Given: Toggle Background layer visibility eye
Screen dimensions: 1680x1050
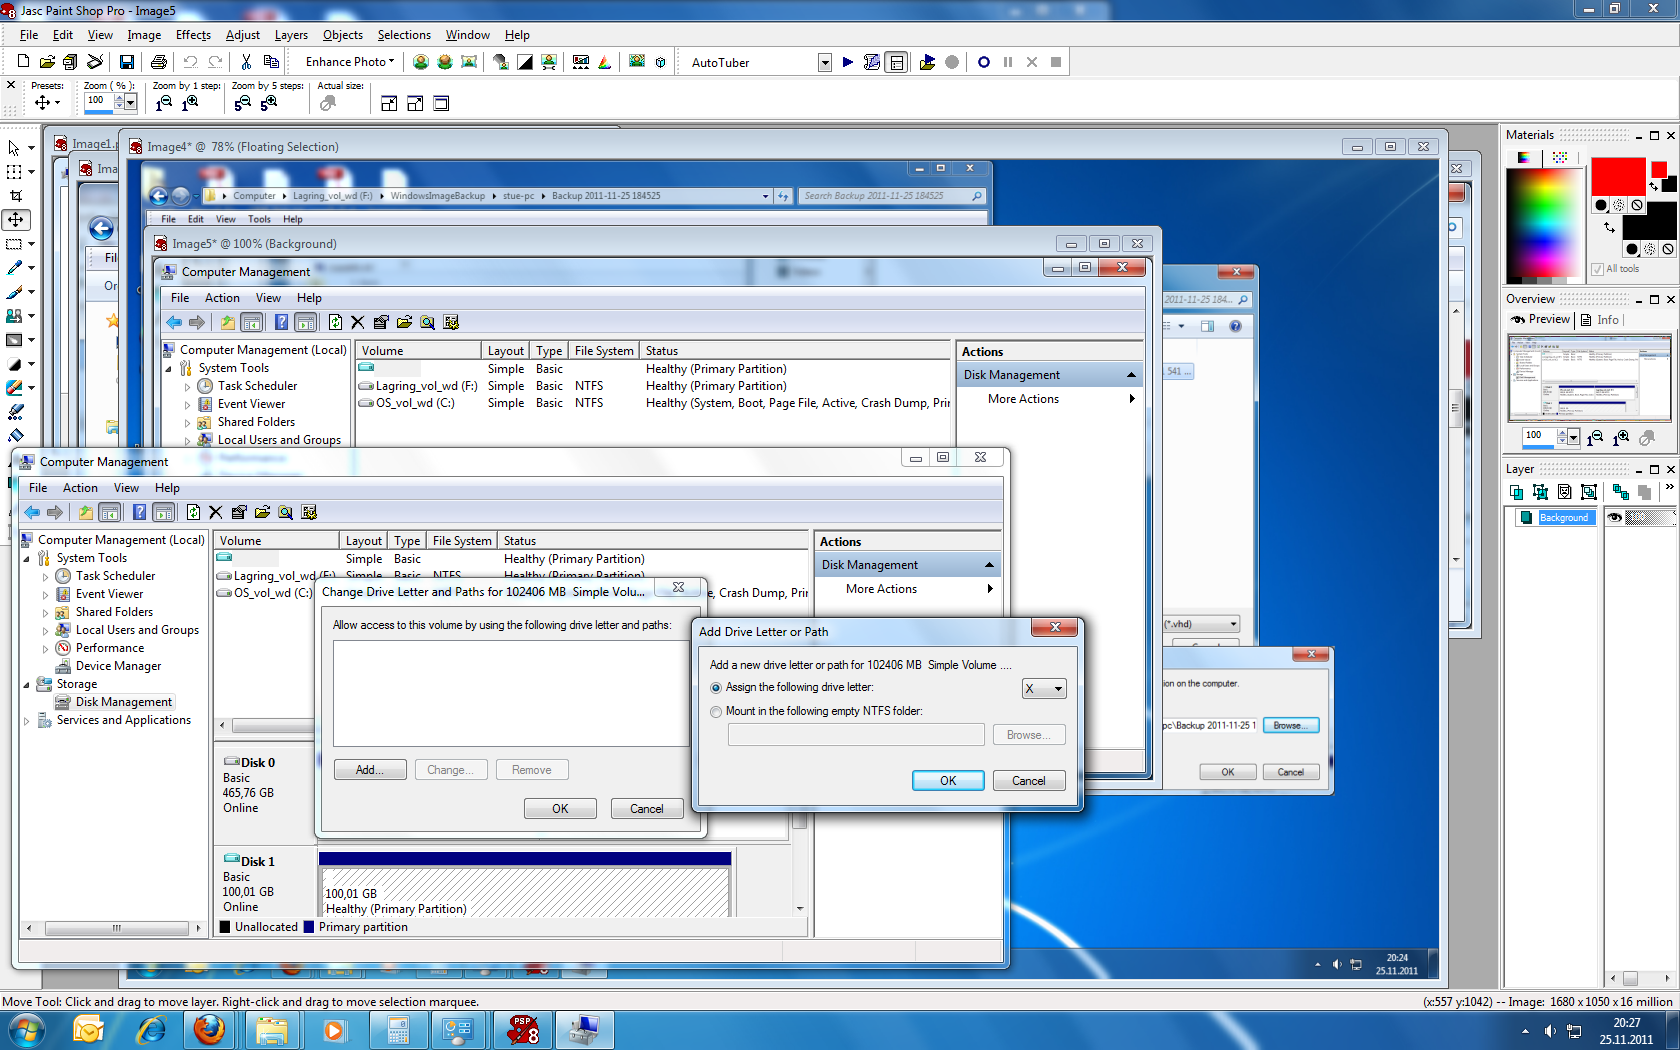Looking at the screenshot, I should (1614, 518).
